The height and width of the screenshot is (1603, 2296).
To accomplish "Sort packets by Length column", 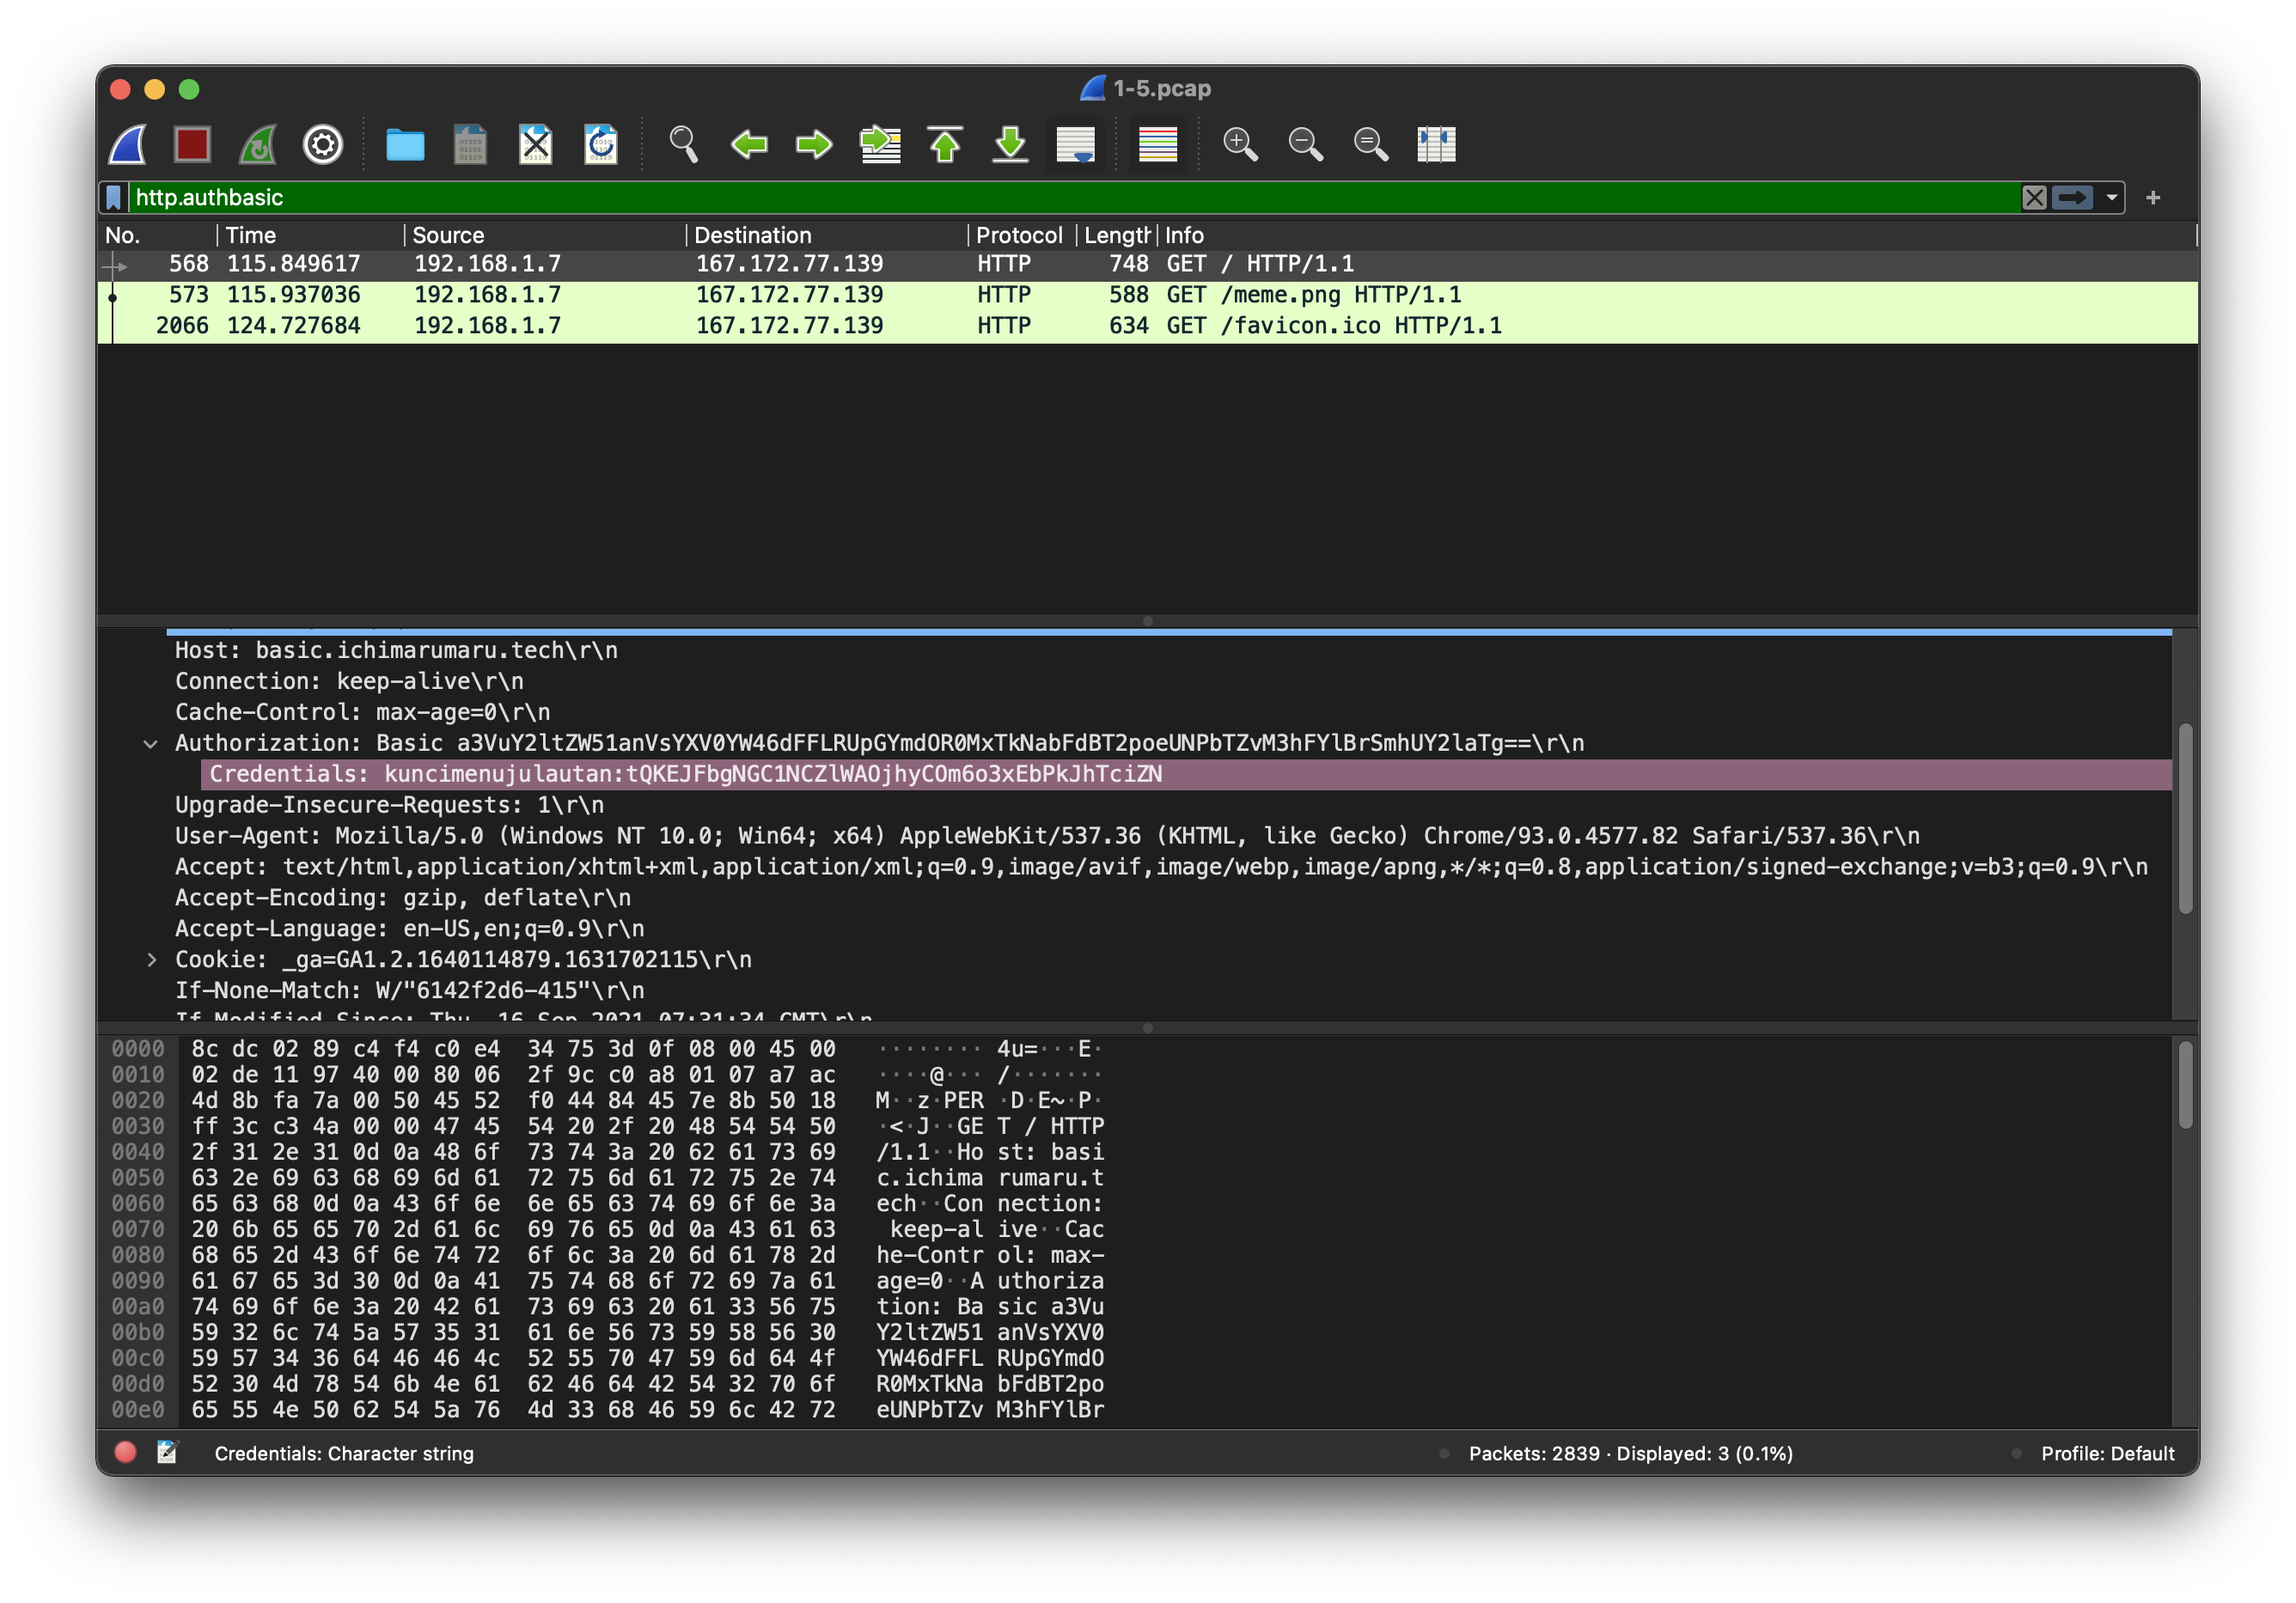I will 1116,236.
